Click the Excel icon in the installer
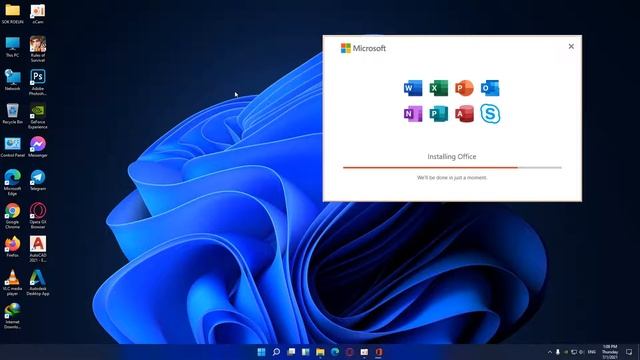The width and height of the screenshot is (640, 360). (438, 88)
